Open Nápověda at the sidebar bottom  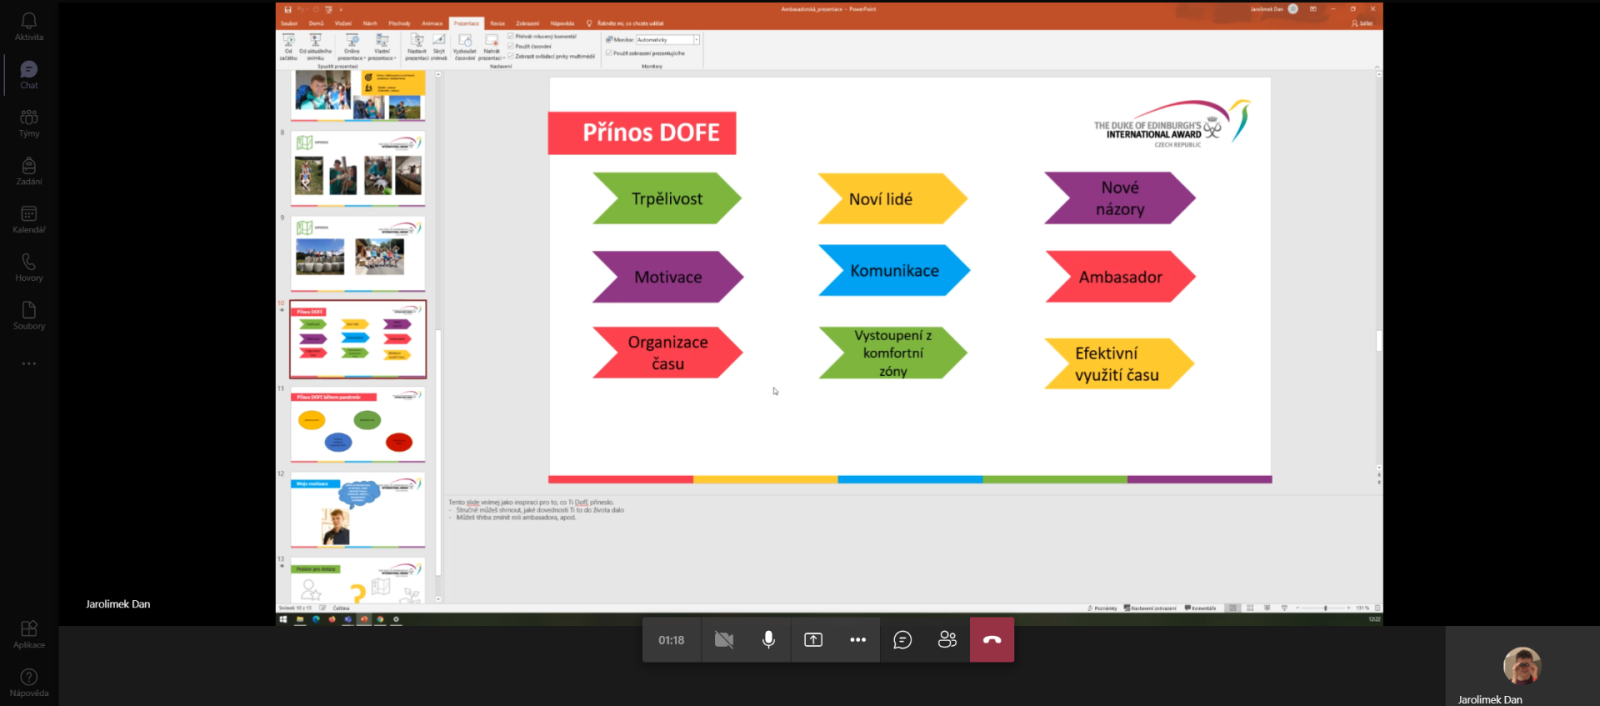pos(29,682)
